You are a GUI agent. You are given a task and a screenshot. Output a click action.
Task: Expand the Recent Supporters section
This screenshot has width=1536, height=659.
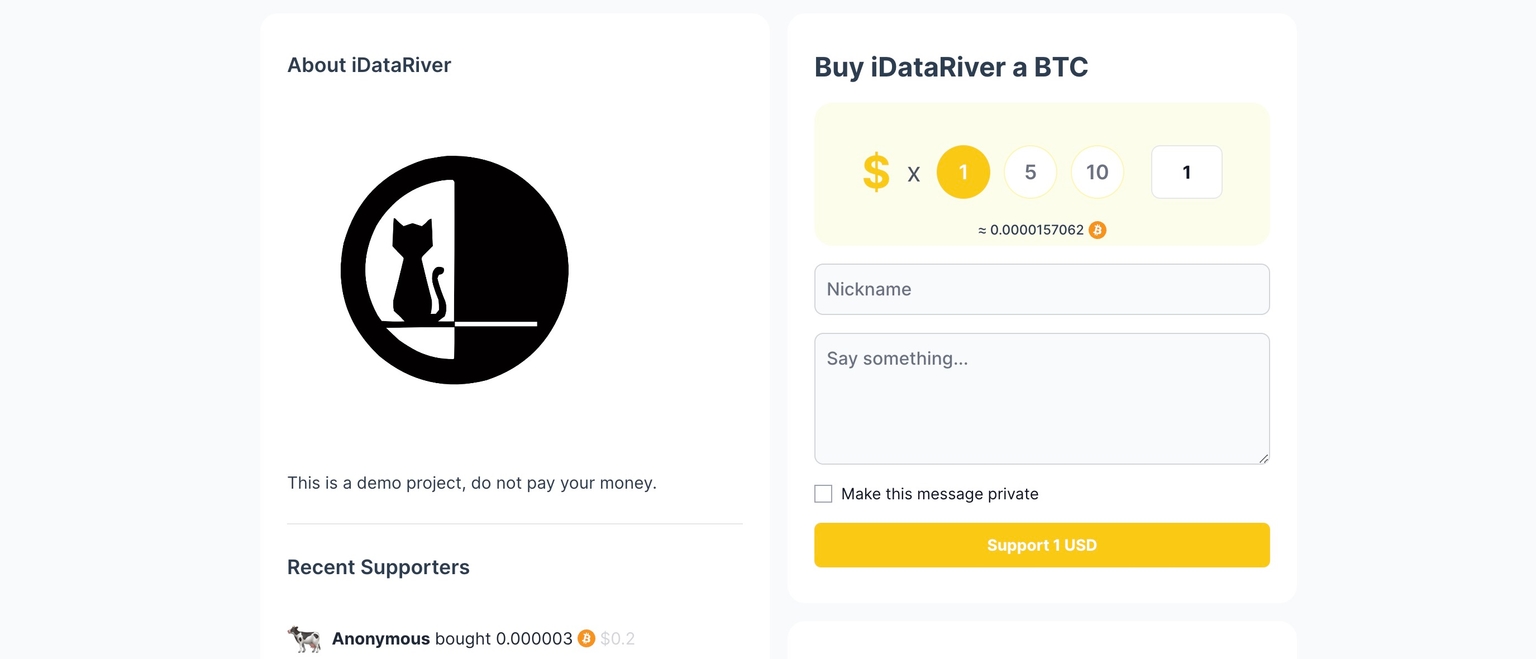378,567
